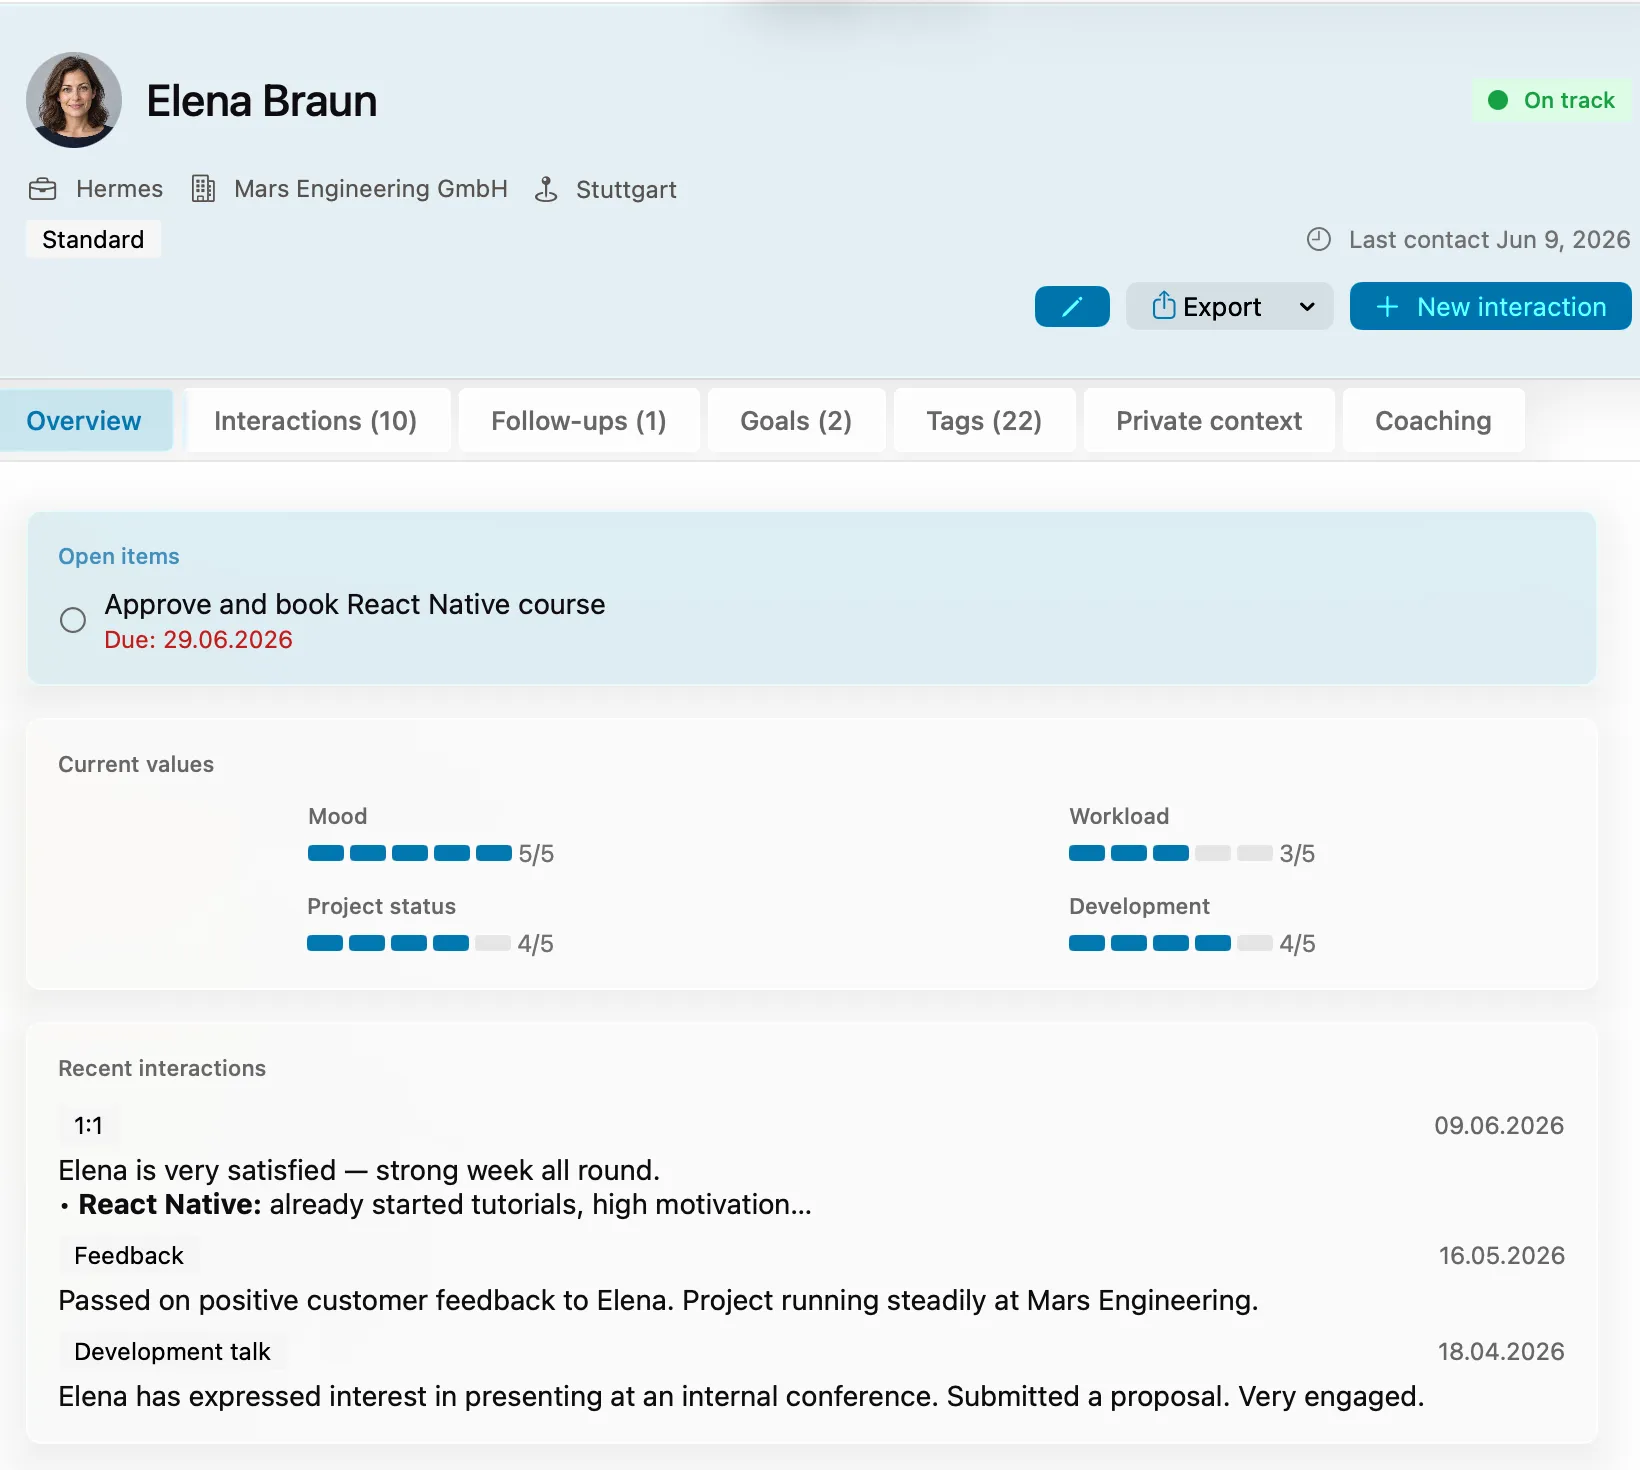This screenshot has width=1640, height=1470.
Task: Click the Development 4/5 rating bar
Action: pyautogui.click(x=1171, y=943)
